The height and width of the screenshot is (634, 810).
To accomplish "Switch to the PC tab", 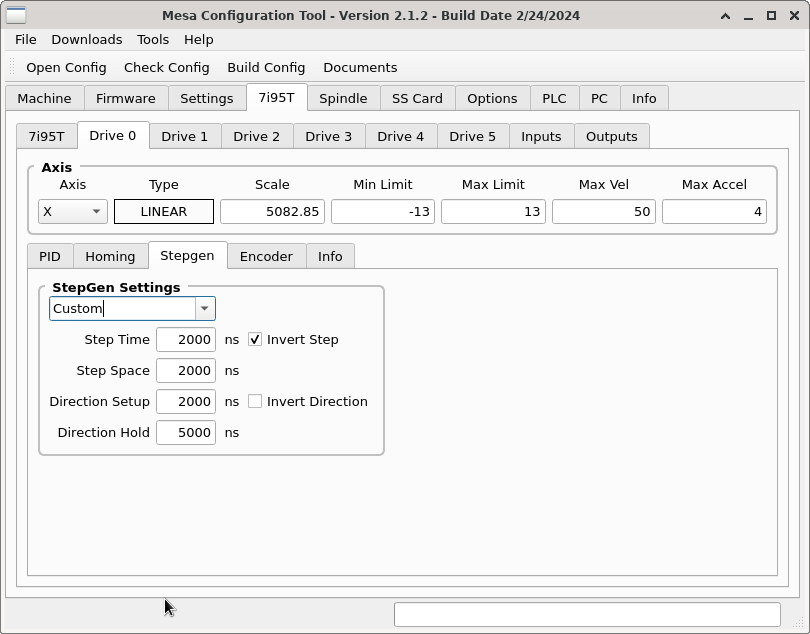I will click(599, 98).
